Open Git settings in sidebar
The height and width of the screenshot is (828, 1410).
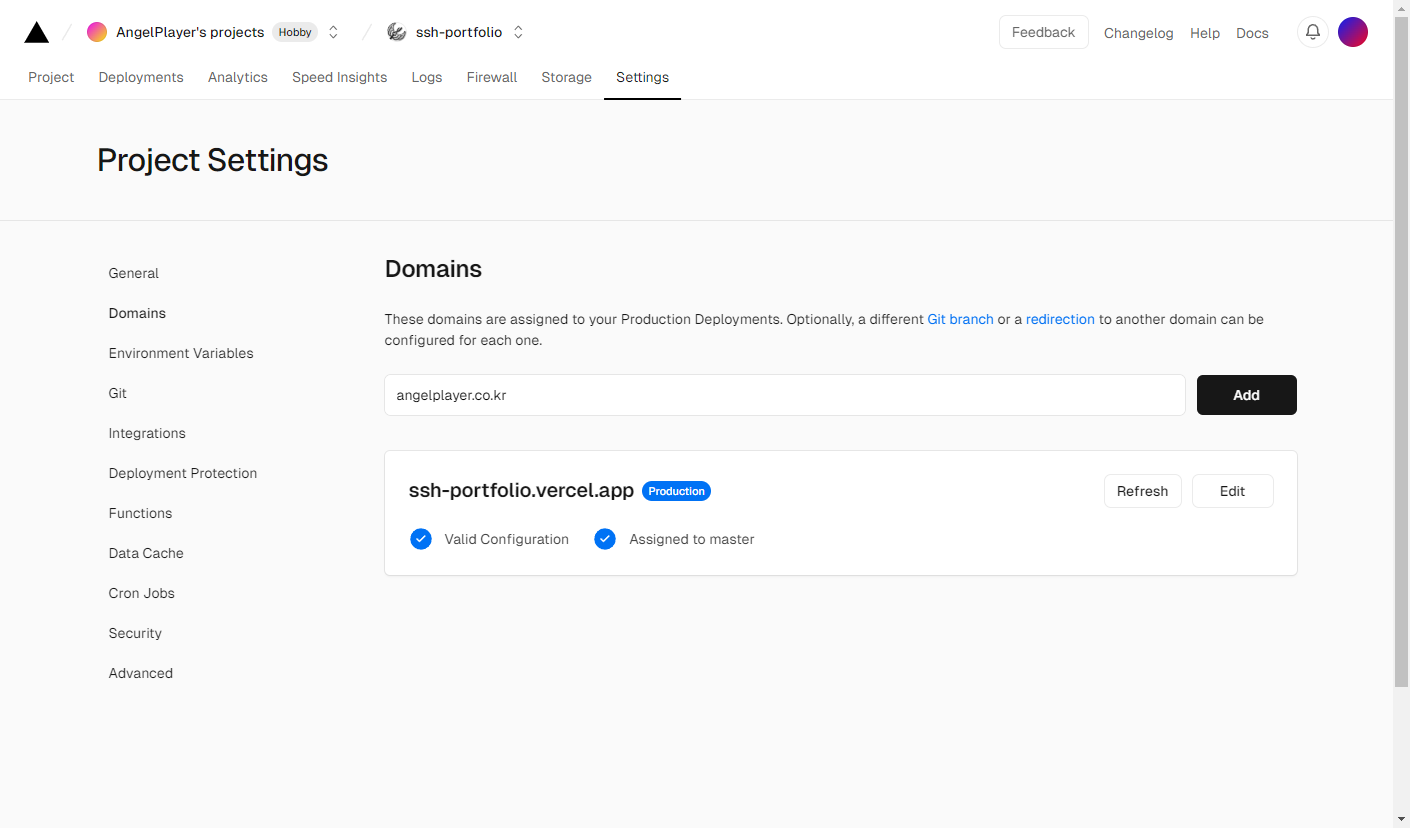[118, 393]
